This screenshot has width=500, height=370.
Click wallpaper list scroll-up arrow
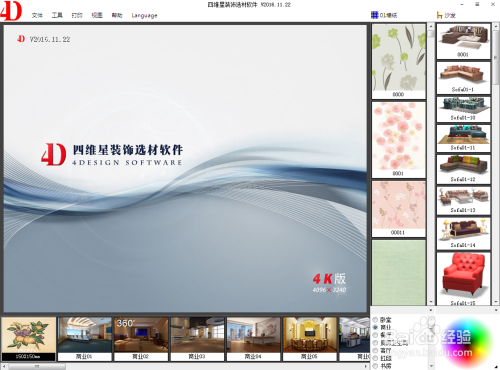tap(431, 26)
